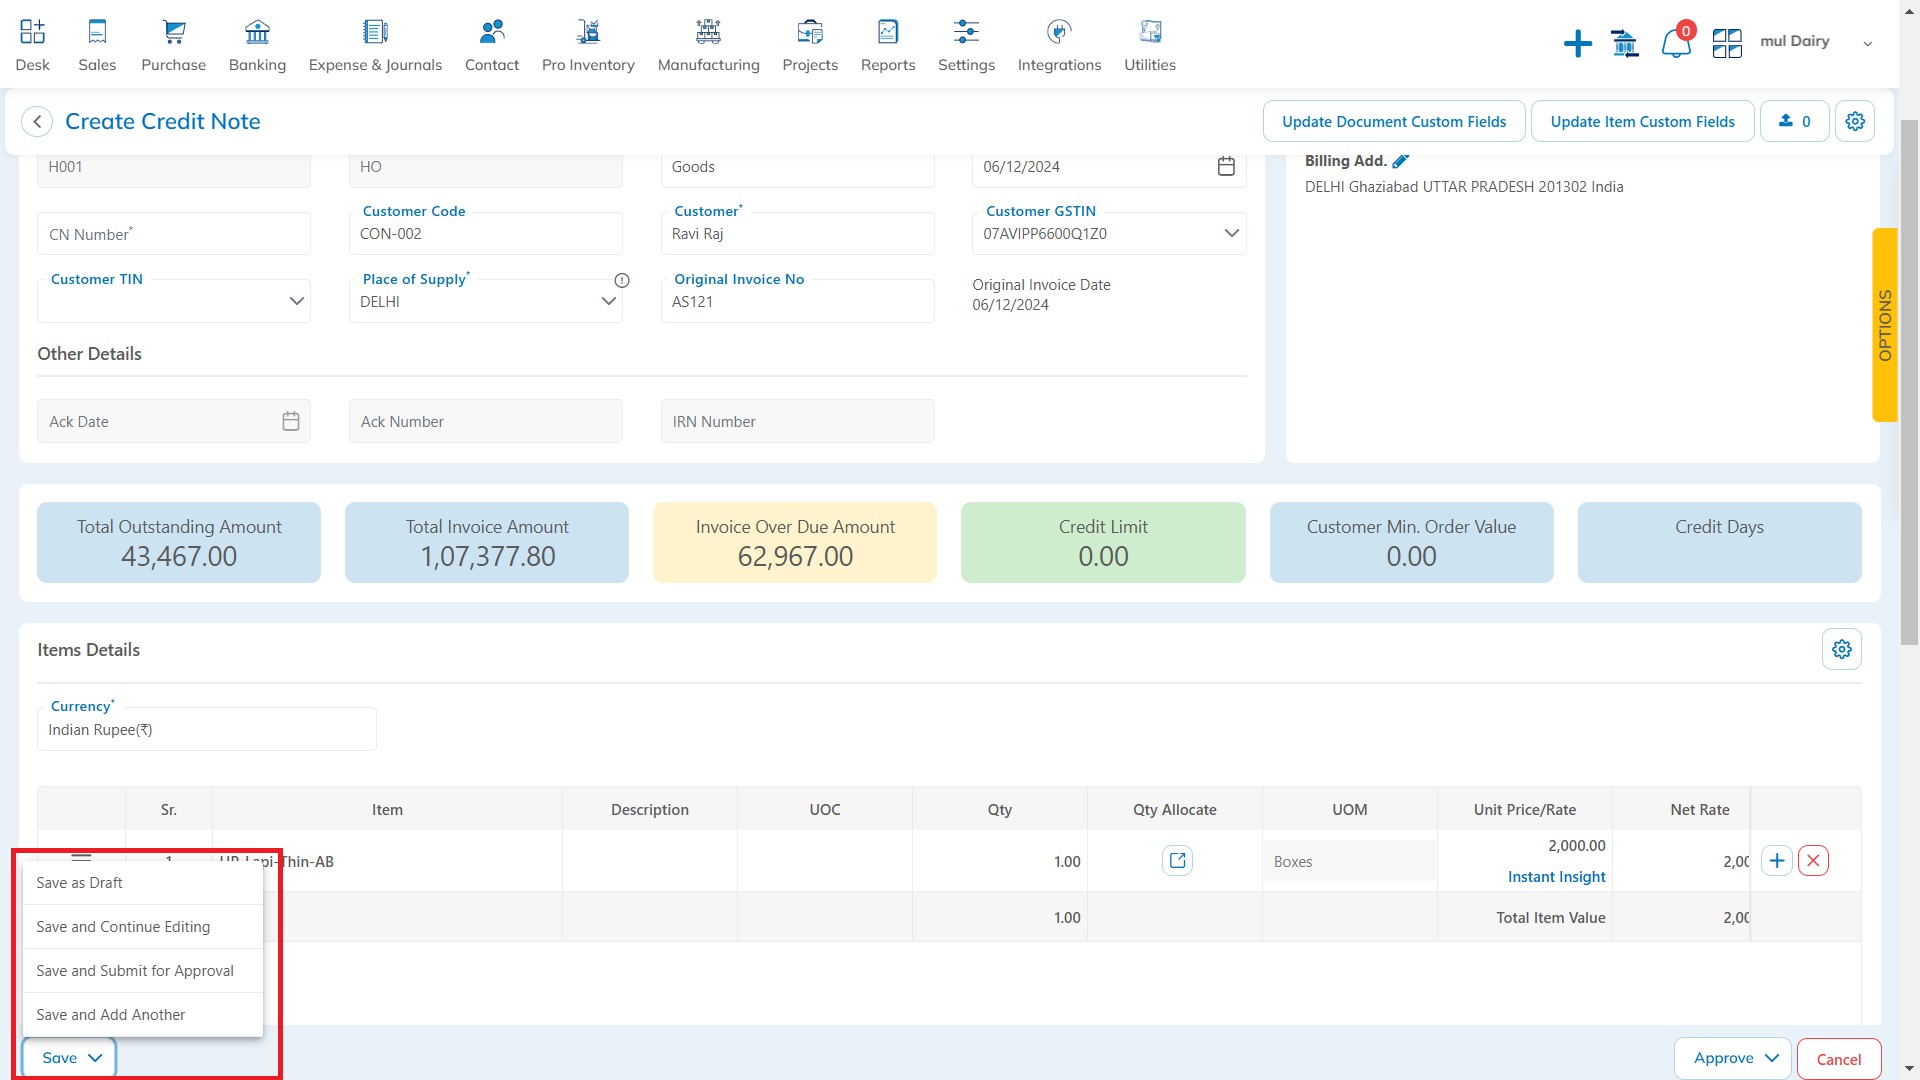
Task: Click the CN Number input field
Action: (x=173, y=234)
